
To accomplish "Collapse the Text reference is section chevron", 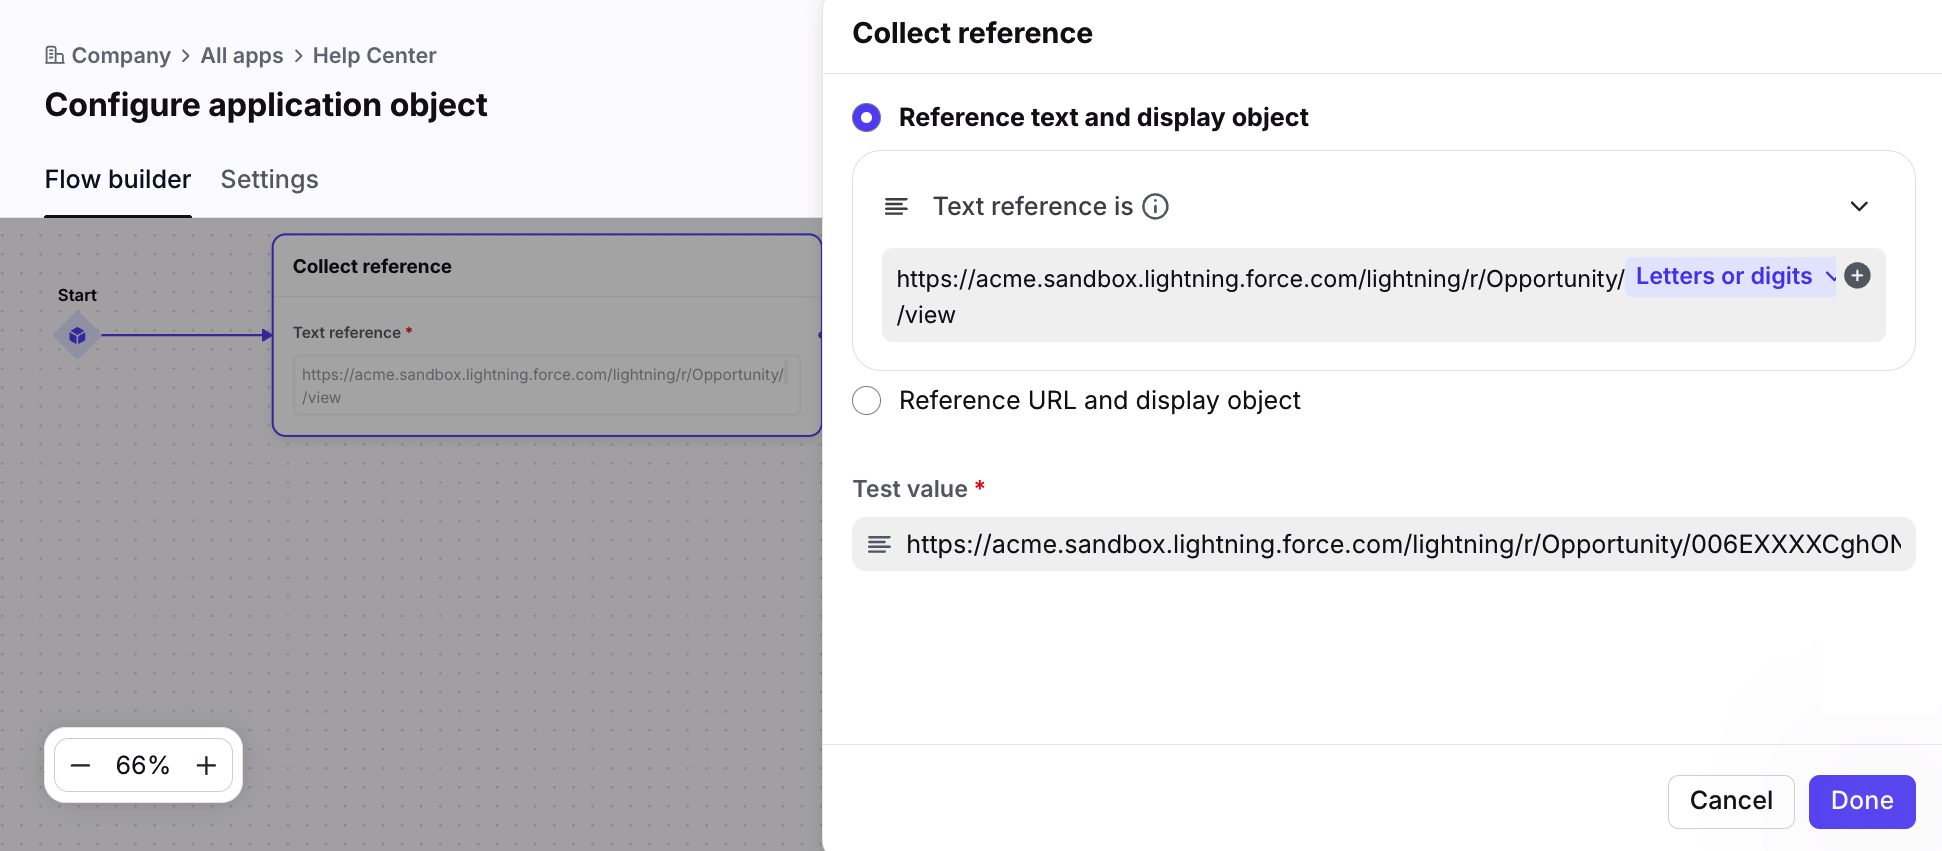I will tap(1858, 206).
